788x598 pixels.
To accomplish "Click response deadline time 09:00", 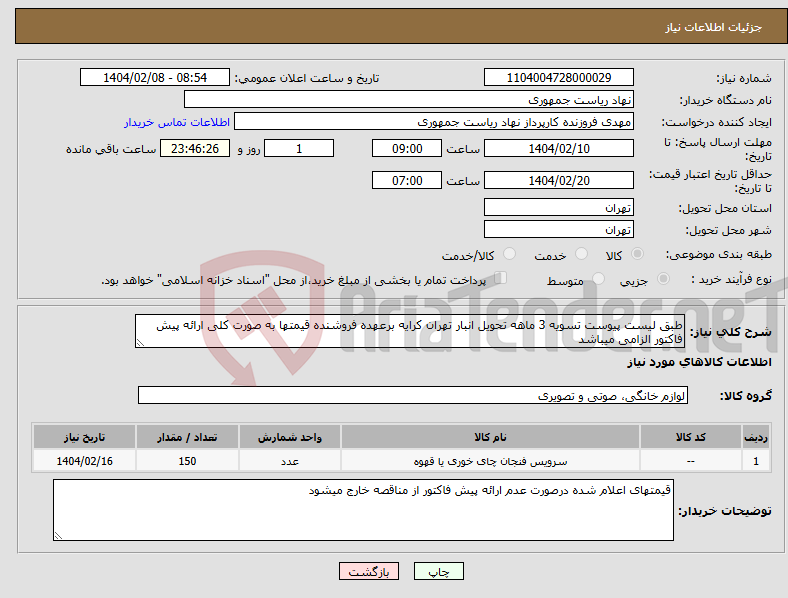I will (407, 149).
